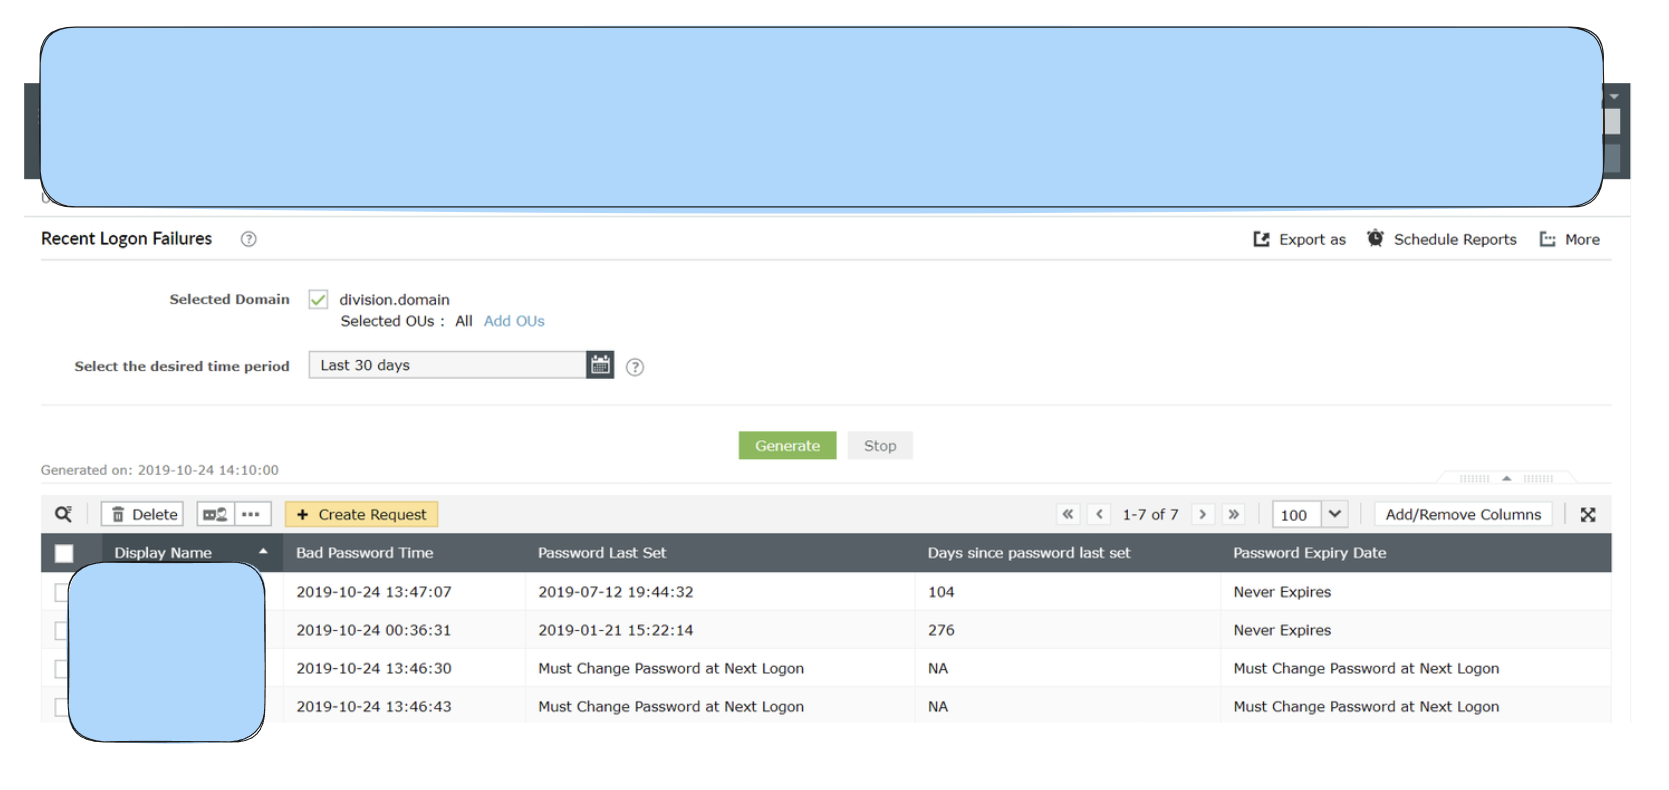Open the rows-per-page dropdown showing 100

click(x=1334, y=514)
